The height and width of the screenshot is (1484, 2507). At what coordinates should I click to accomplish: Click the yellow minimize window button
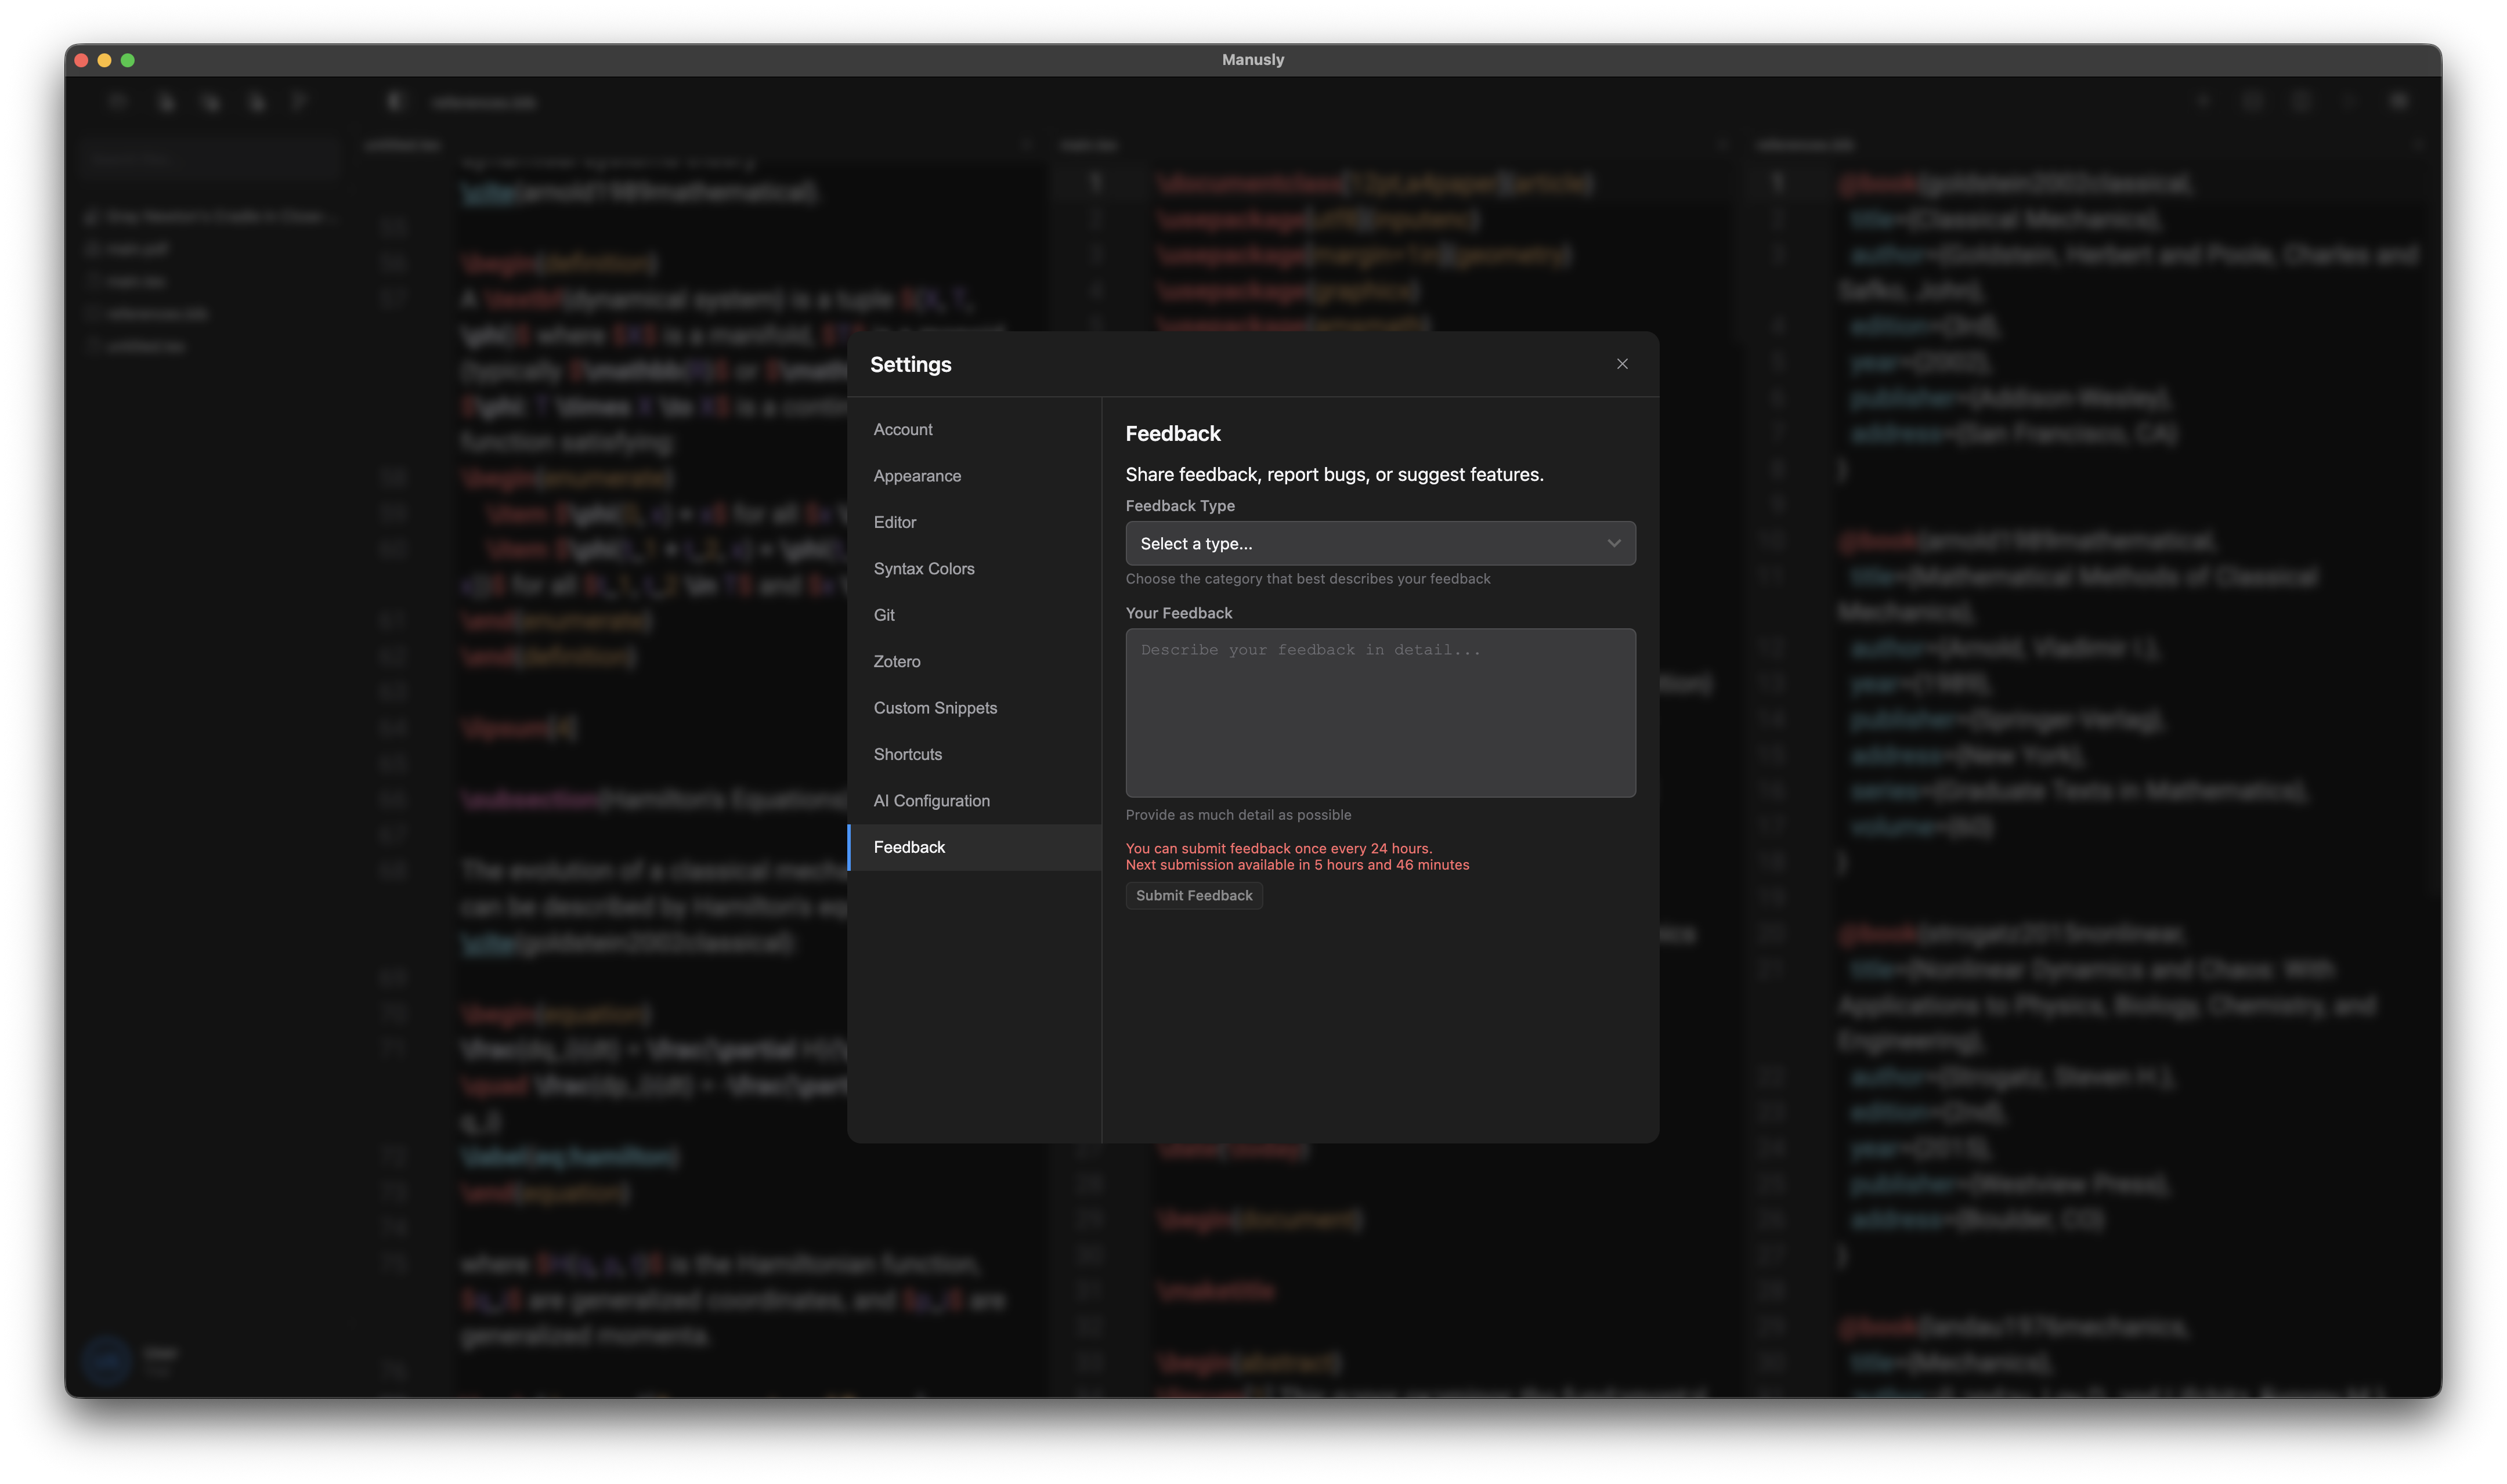tap(104, 60)
